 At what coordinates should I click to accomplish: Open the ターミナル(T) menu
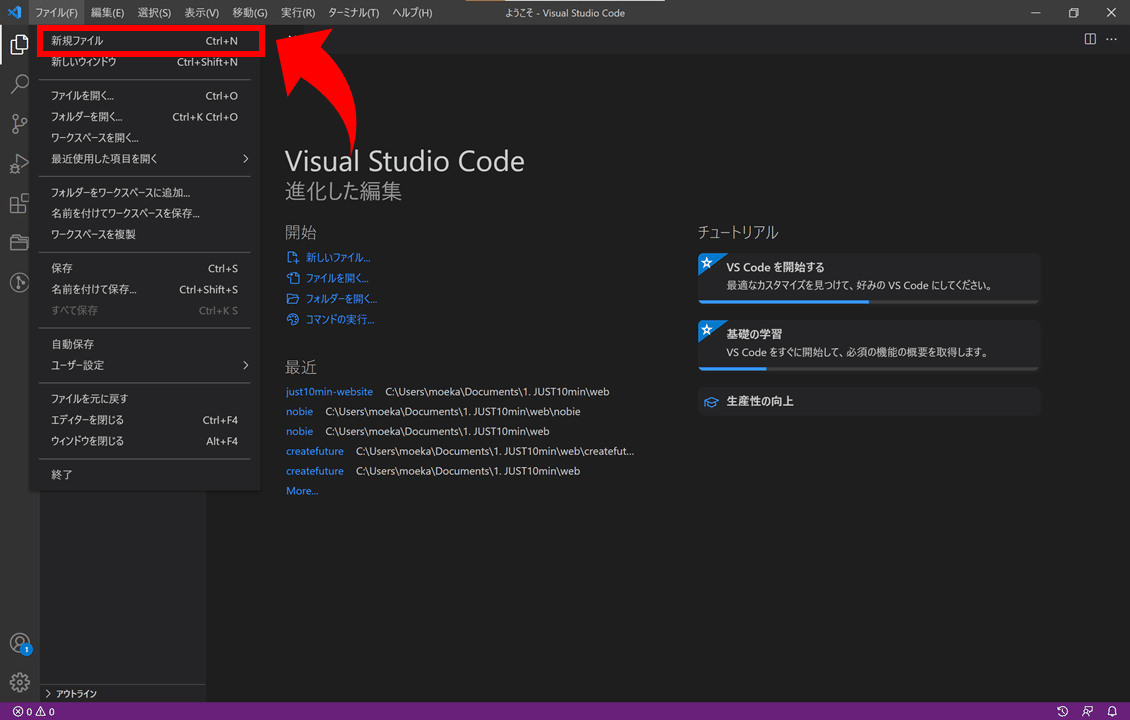353,13
